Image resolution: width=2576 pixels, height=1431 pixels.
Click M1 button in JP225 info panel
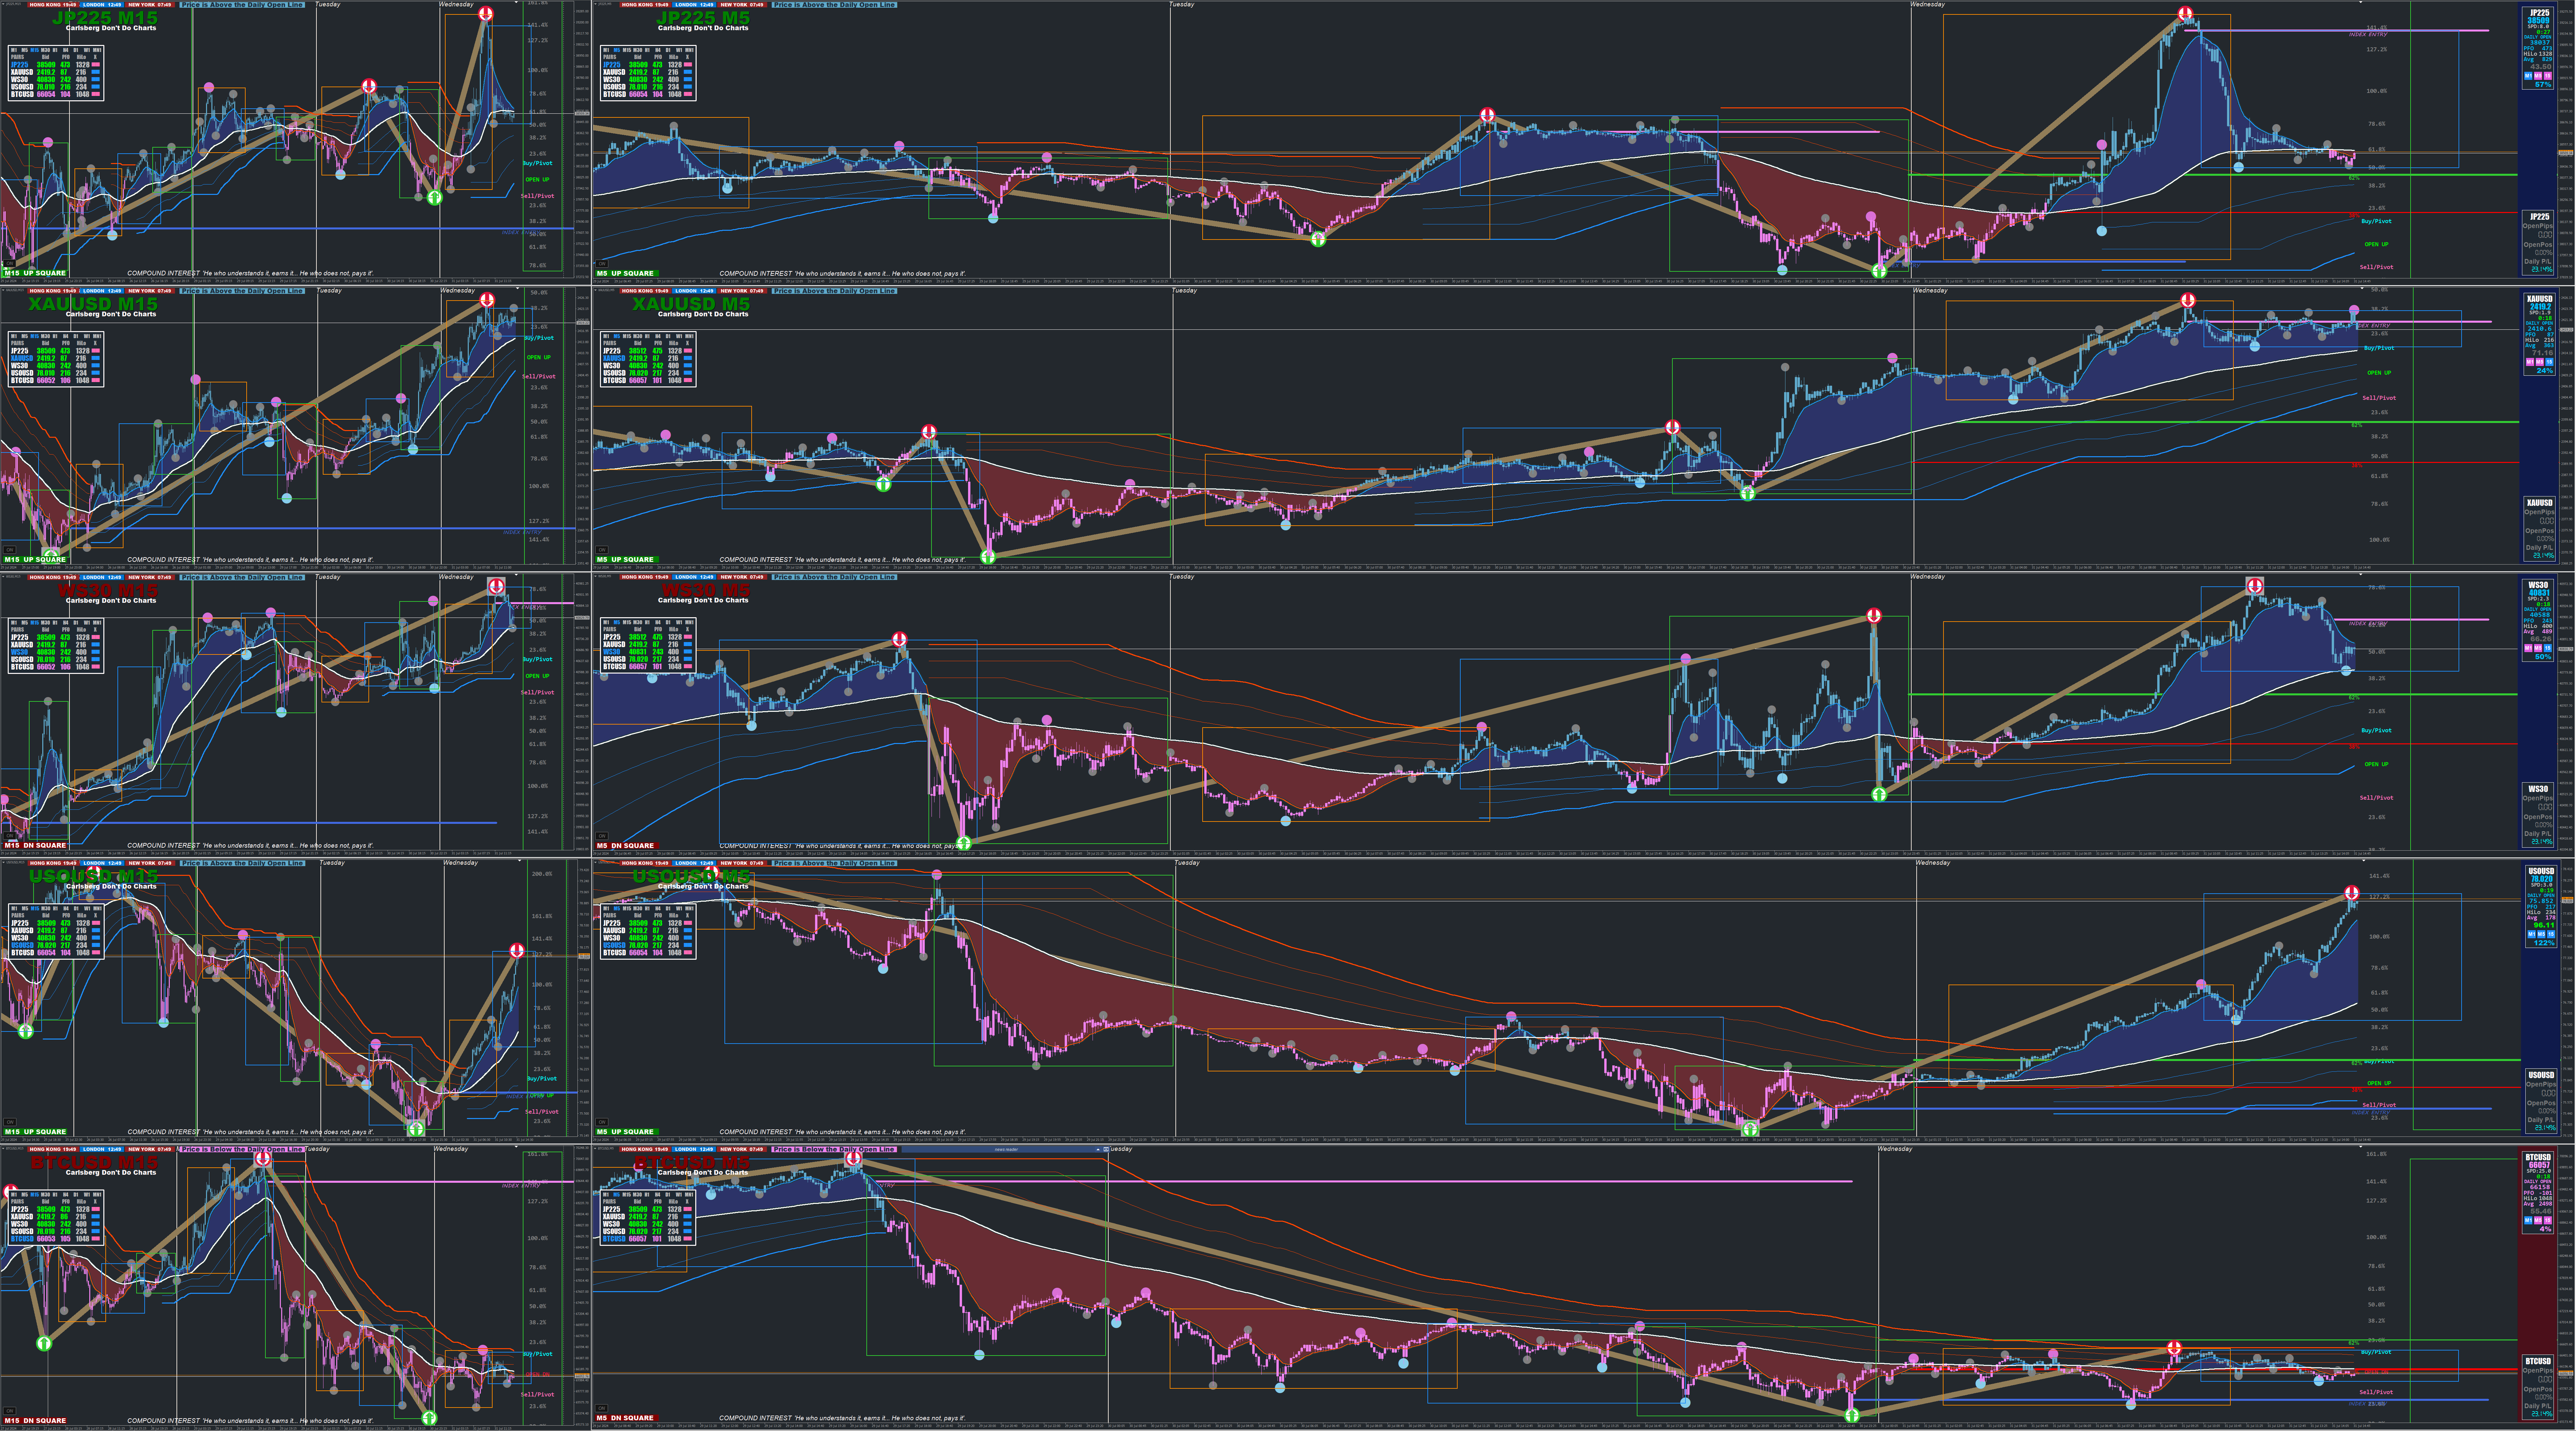(x=2528, y=76)
